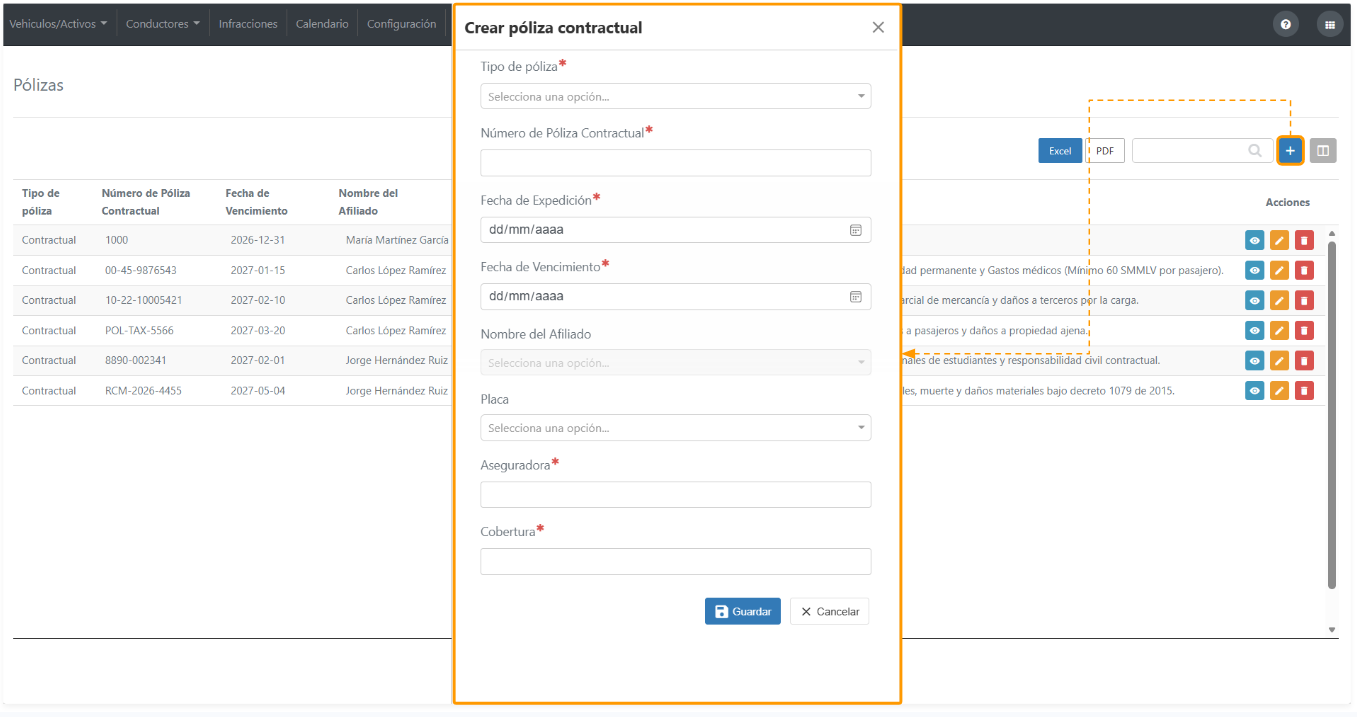
Task: Toggle column visibility button
Action: click(1323, 150)
